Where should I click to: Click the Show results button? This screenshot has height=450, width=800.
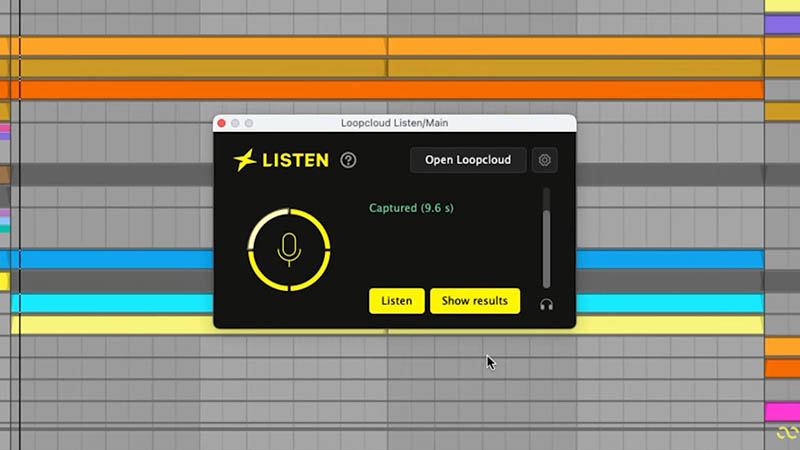pyautogui.click(x=474, y=301)
